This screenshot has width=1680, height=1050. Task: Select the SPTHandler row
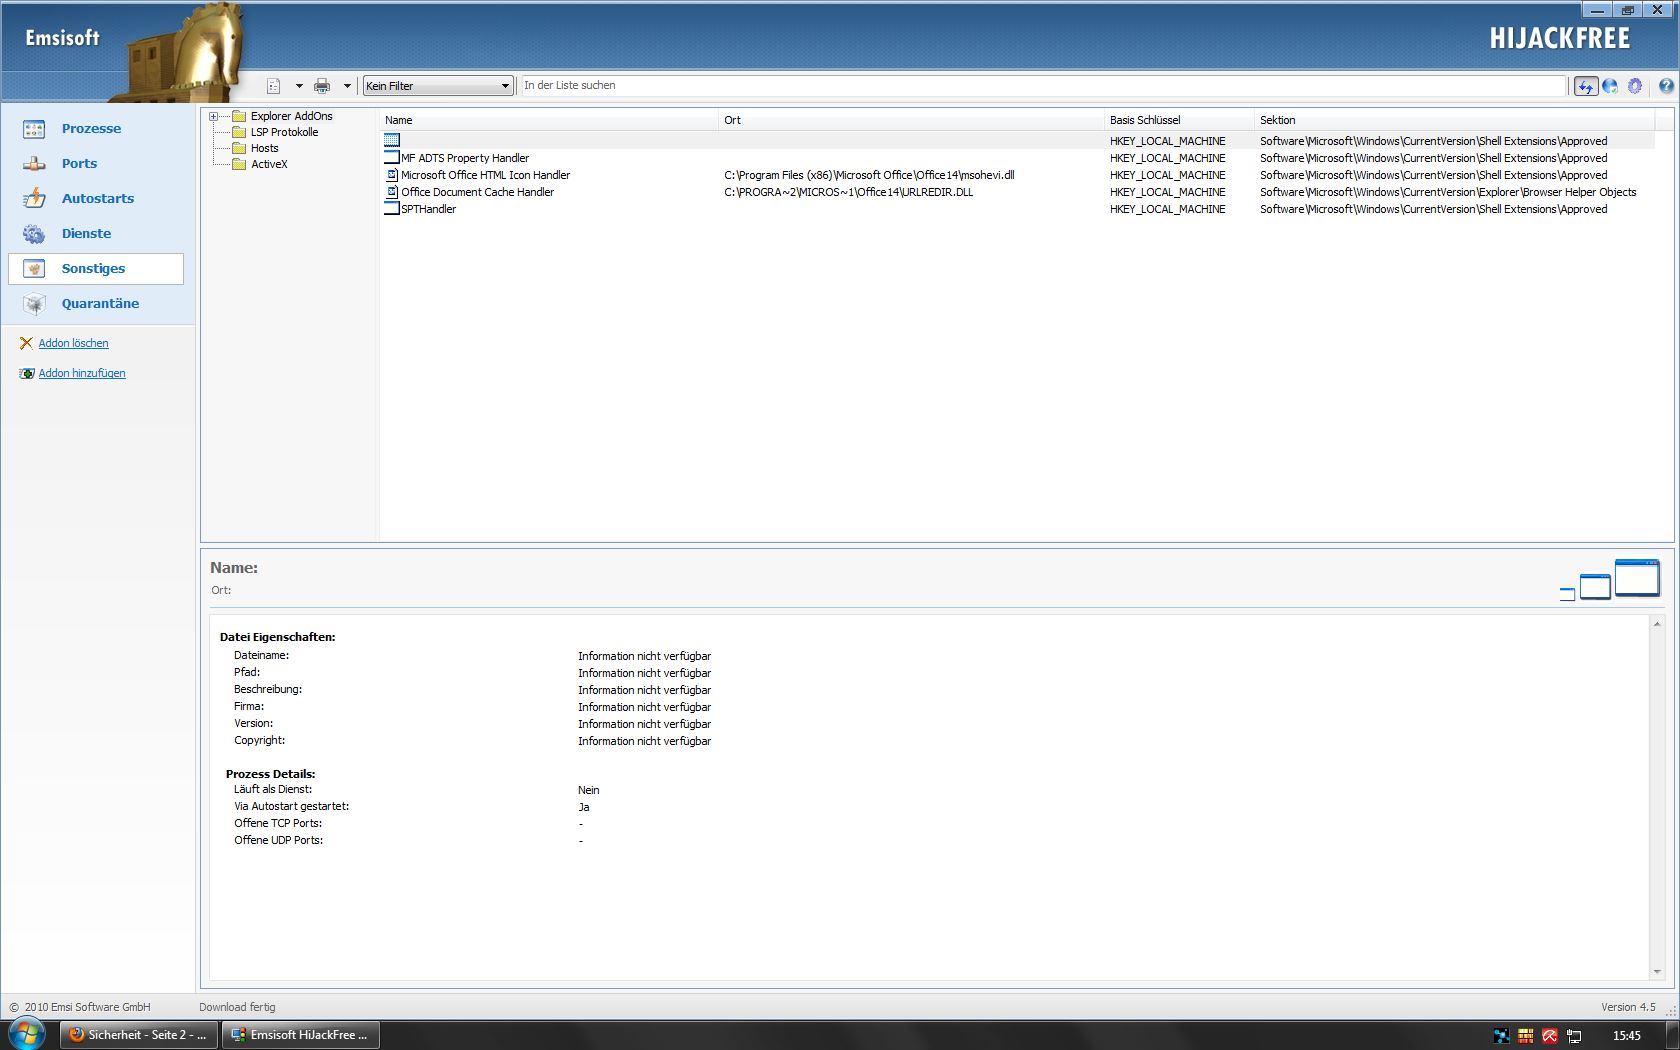coord(1018,209)
